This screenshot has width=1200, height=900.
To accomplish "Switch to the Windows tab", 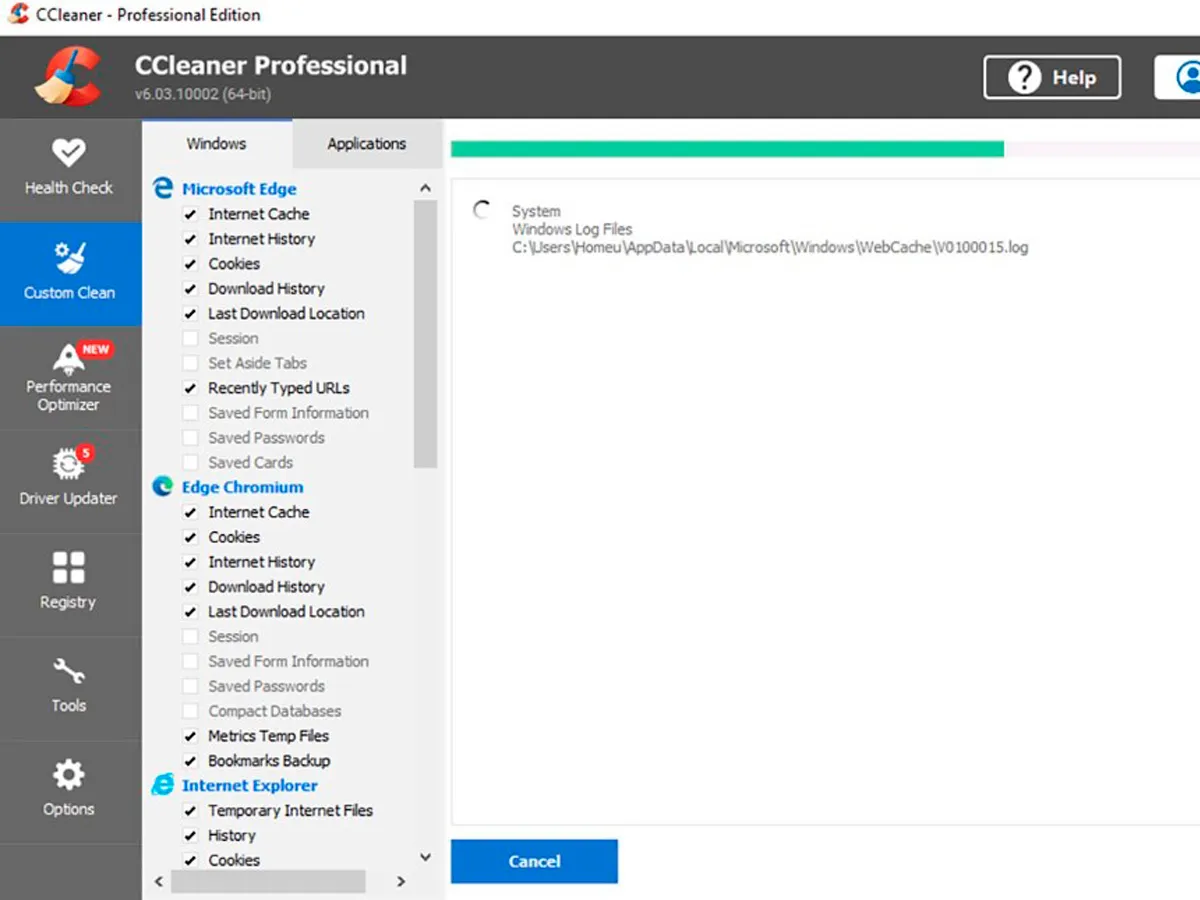I will point(217,144).
